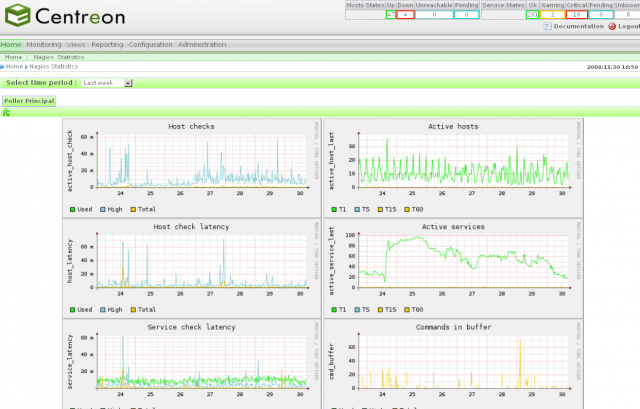Open the Configuration menu
The height and width of the screenshot is (409, 640).
[x=150, y=45]
